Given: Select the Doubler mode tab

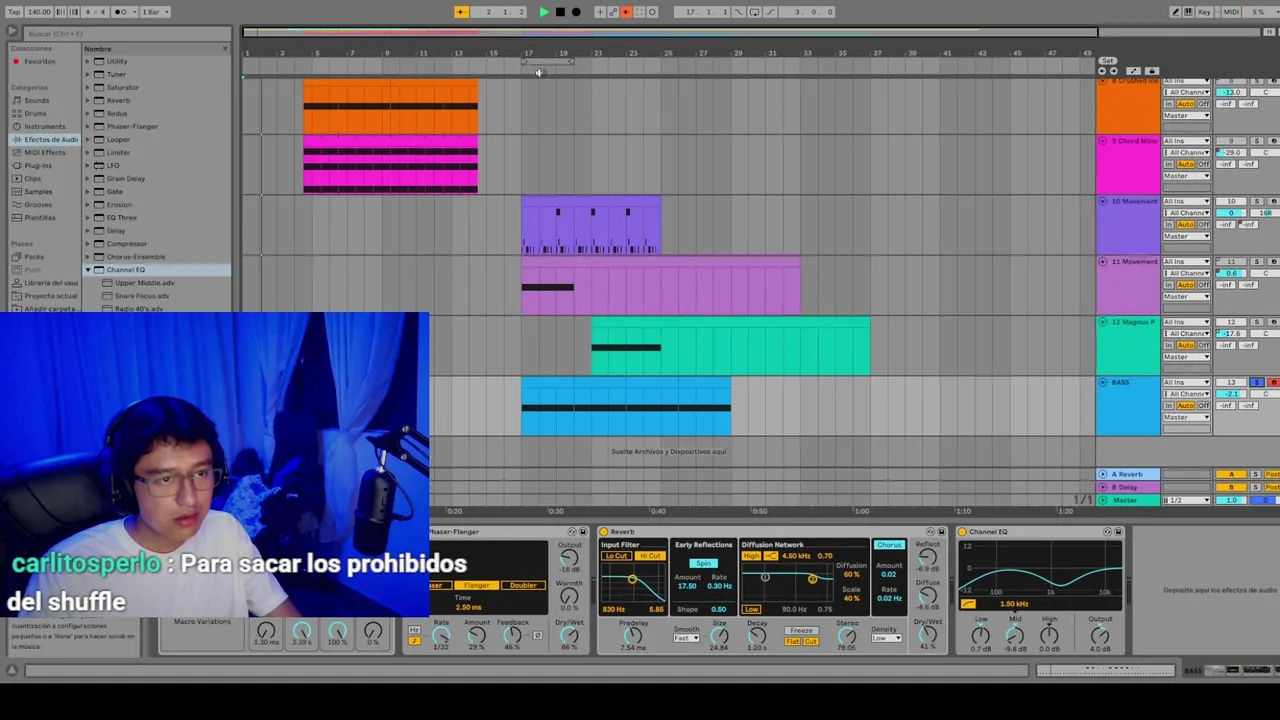Looking at the screenshot, I should tap(522, 586).
